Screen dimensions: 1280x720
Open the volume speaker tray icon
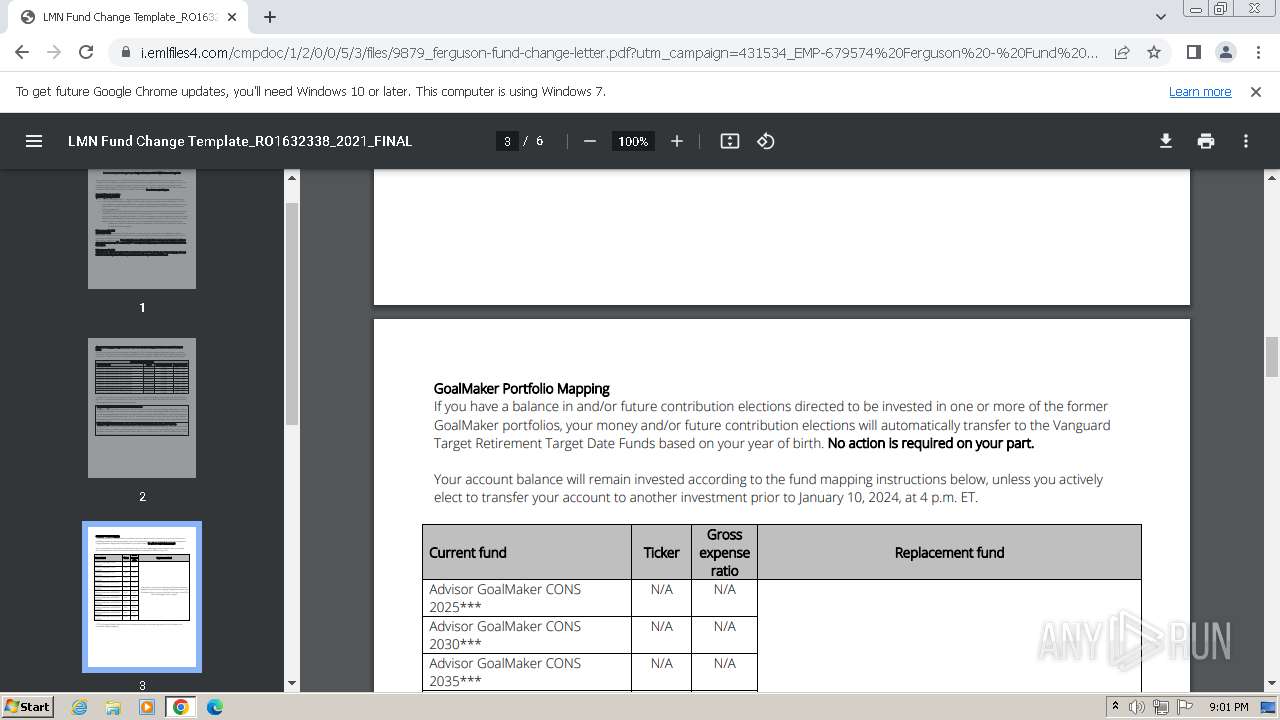coord(1137,707)
